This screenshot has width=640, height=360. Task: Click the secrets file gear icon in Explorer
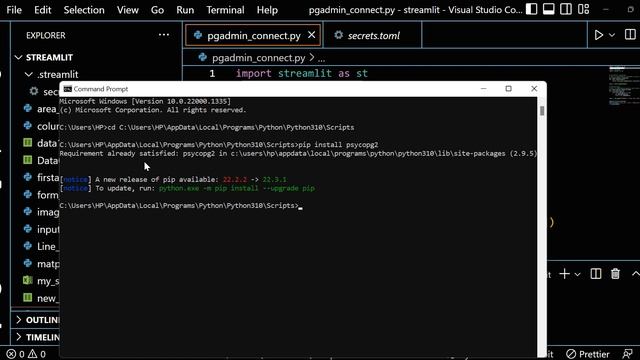[34, 91]
